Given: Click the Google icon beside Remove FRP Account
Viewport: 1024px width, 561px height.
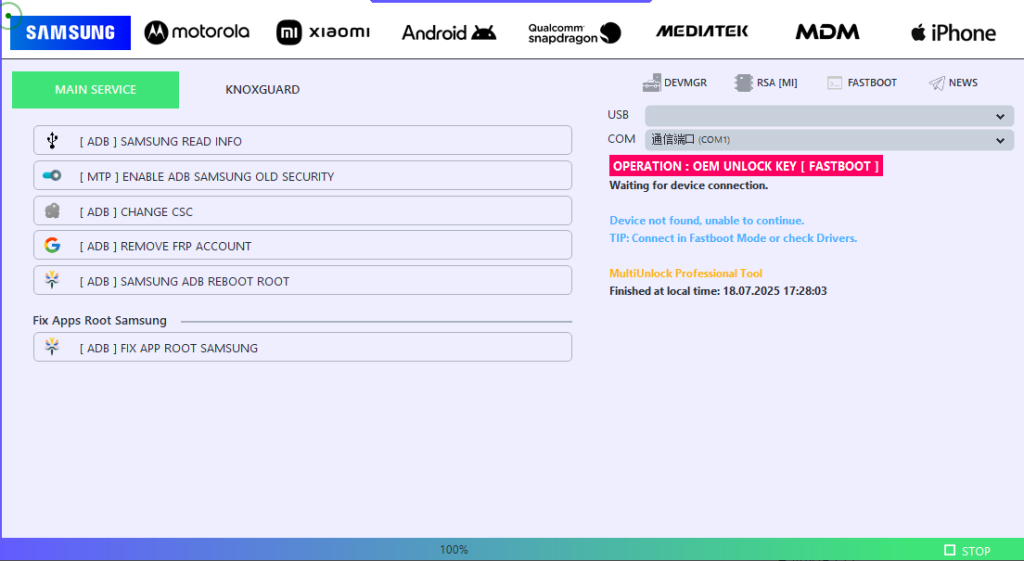Looking at the screenshot, I should point(52,246).
